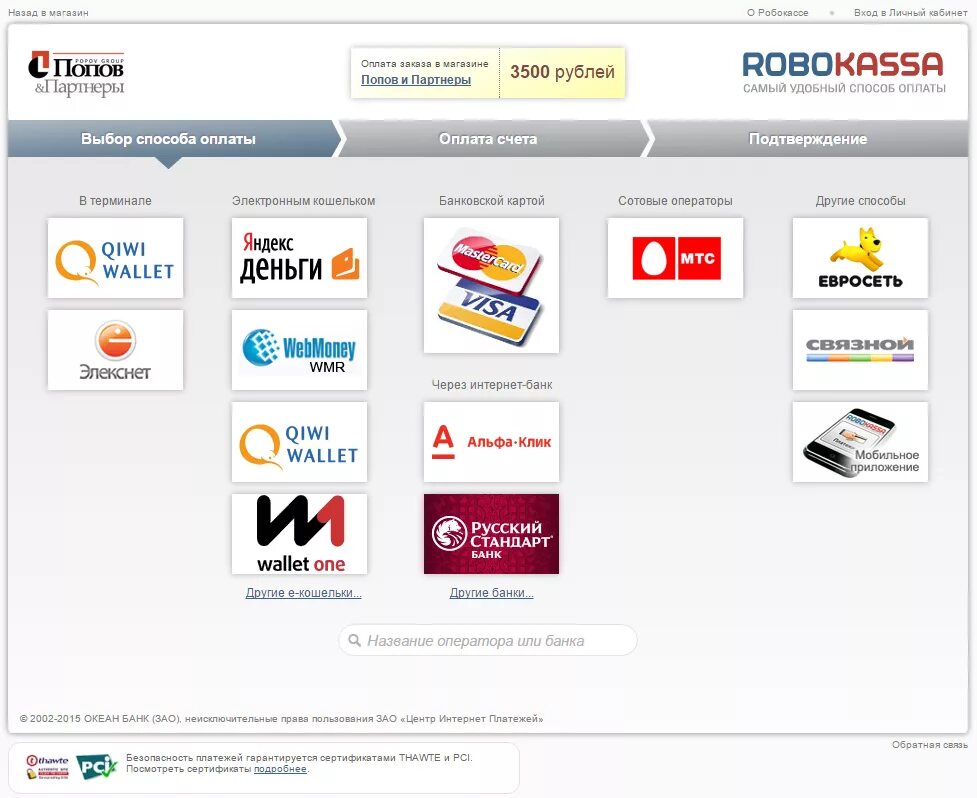Click the thawte certificate badge
Image resolution: width=977 pixels, height=798 pixels.
click(47, 767)
